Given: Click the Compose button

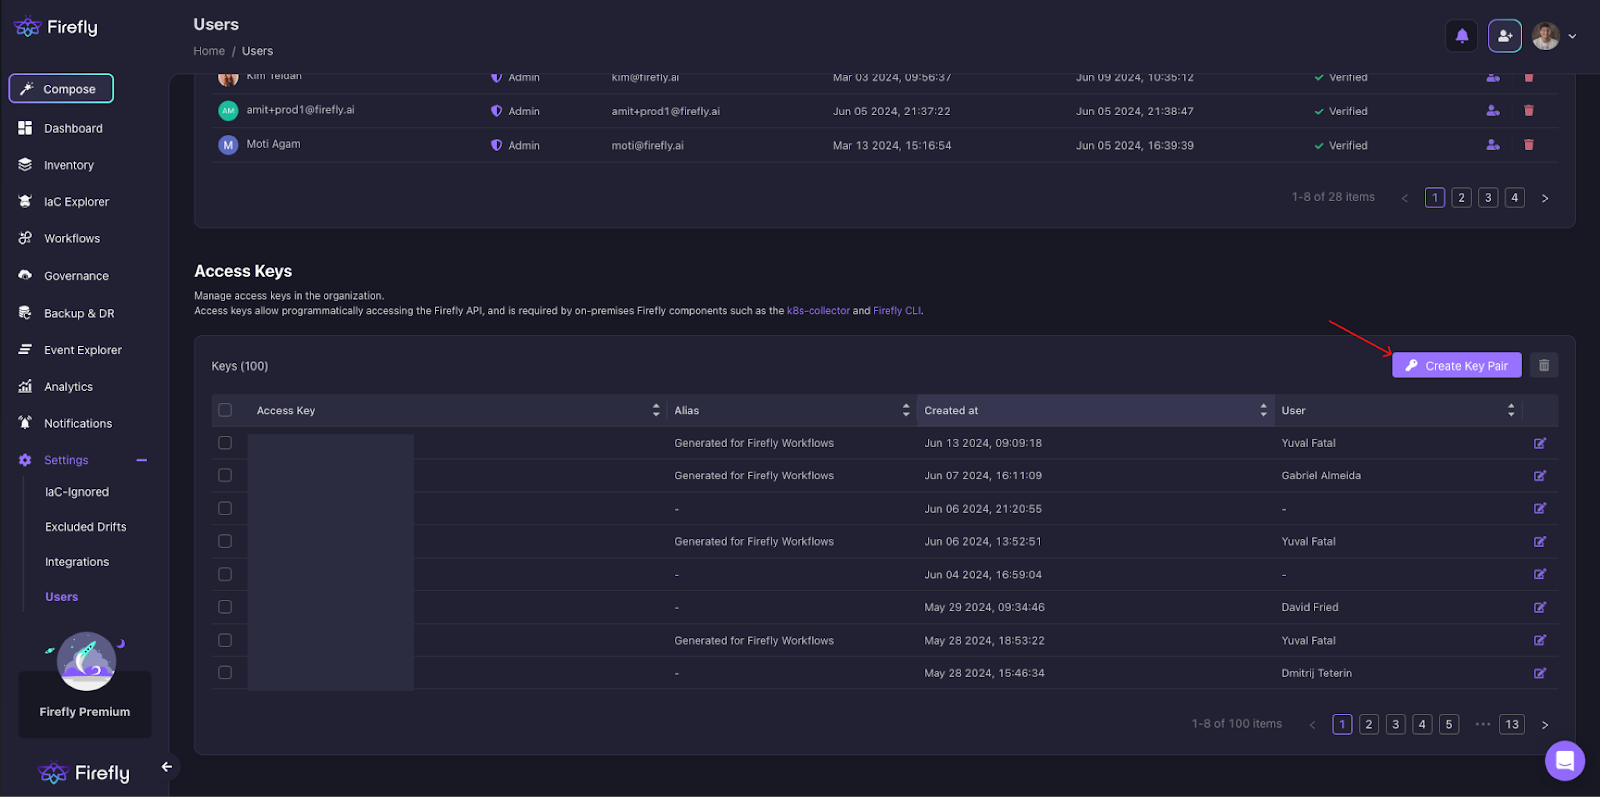Looking at the screenshot, I should coord(61,89).
